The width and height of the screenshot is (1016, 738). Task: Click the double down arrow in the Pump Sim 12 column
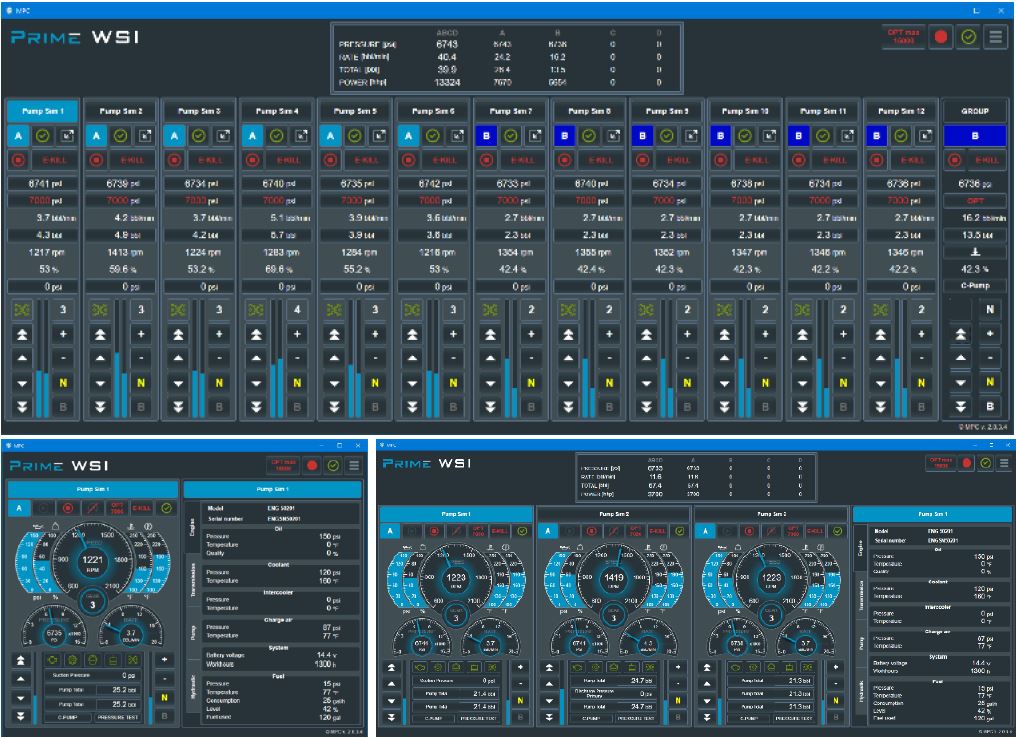(x=881, y=407)
